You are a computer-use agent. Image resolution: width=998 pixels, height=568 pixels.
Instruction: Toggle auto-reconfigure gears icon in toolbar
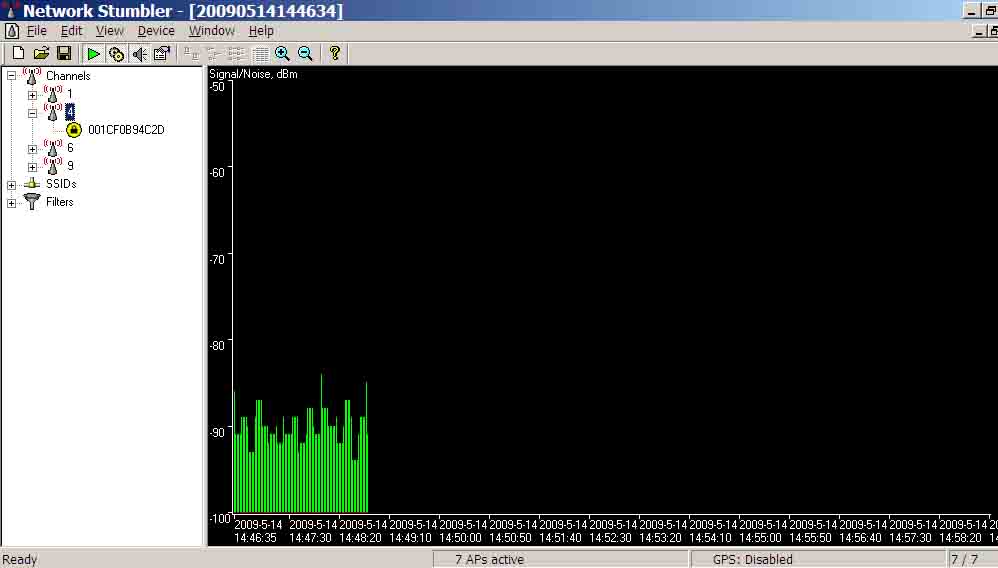(x=116, y=53)
